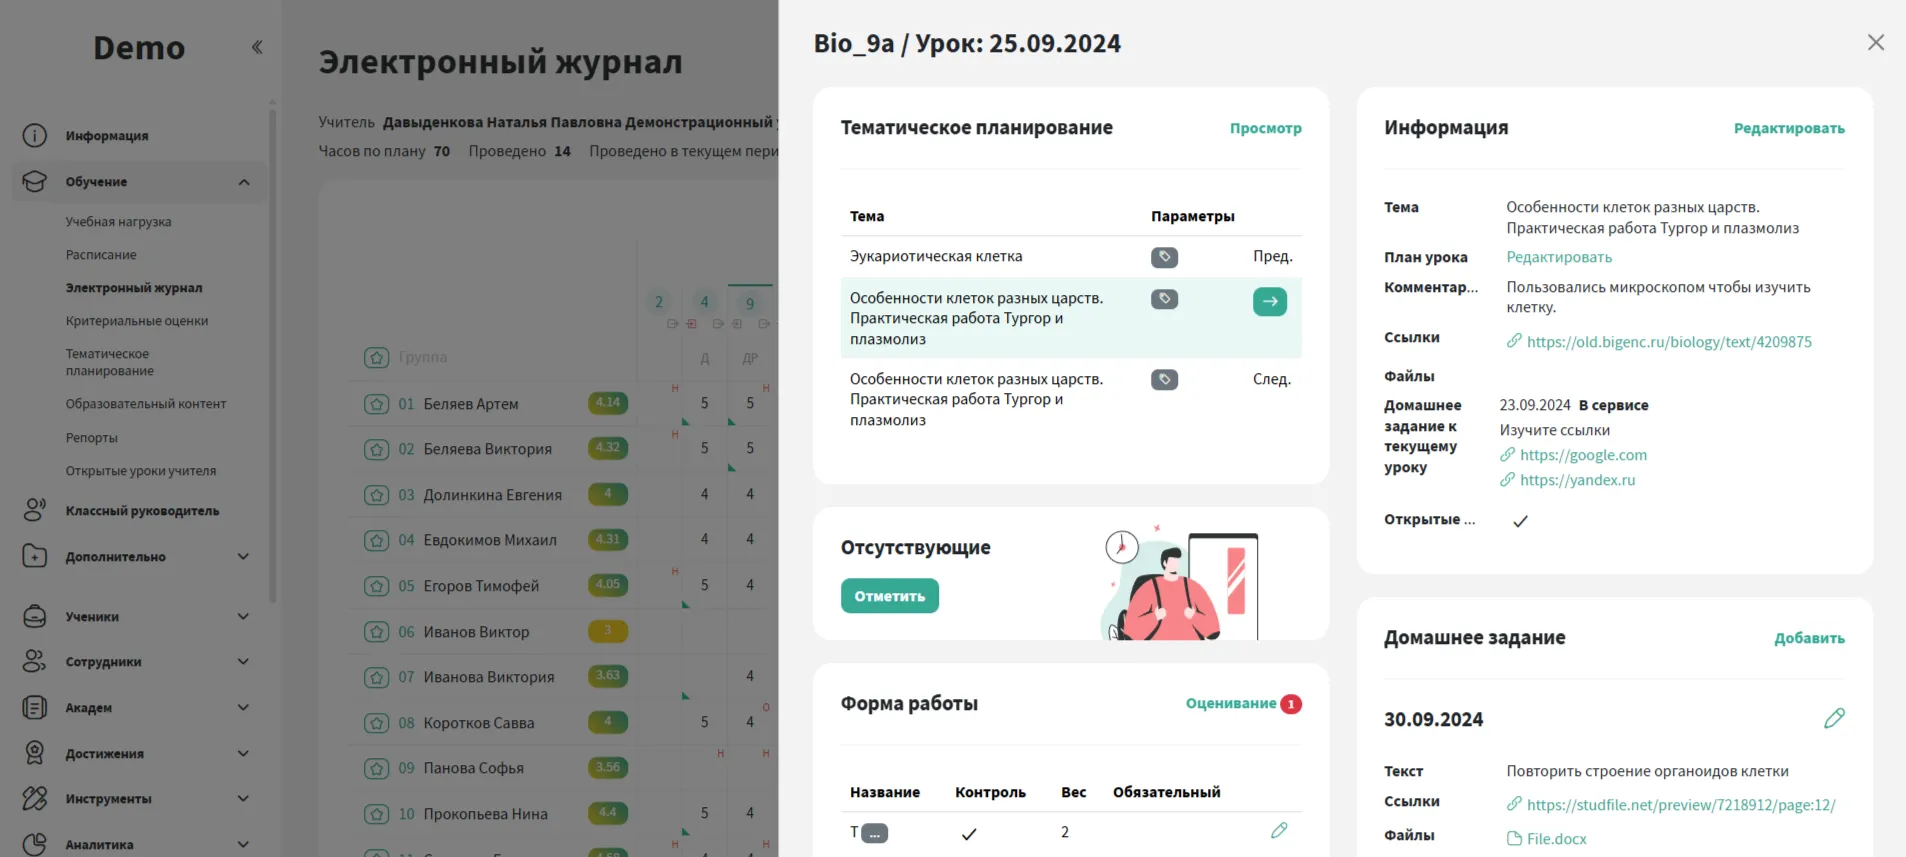The width and height of the screenshot is (1906, 857).
Task: Click the 4.14 average grade badge
Action: click(x=608, y=403)
